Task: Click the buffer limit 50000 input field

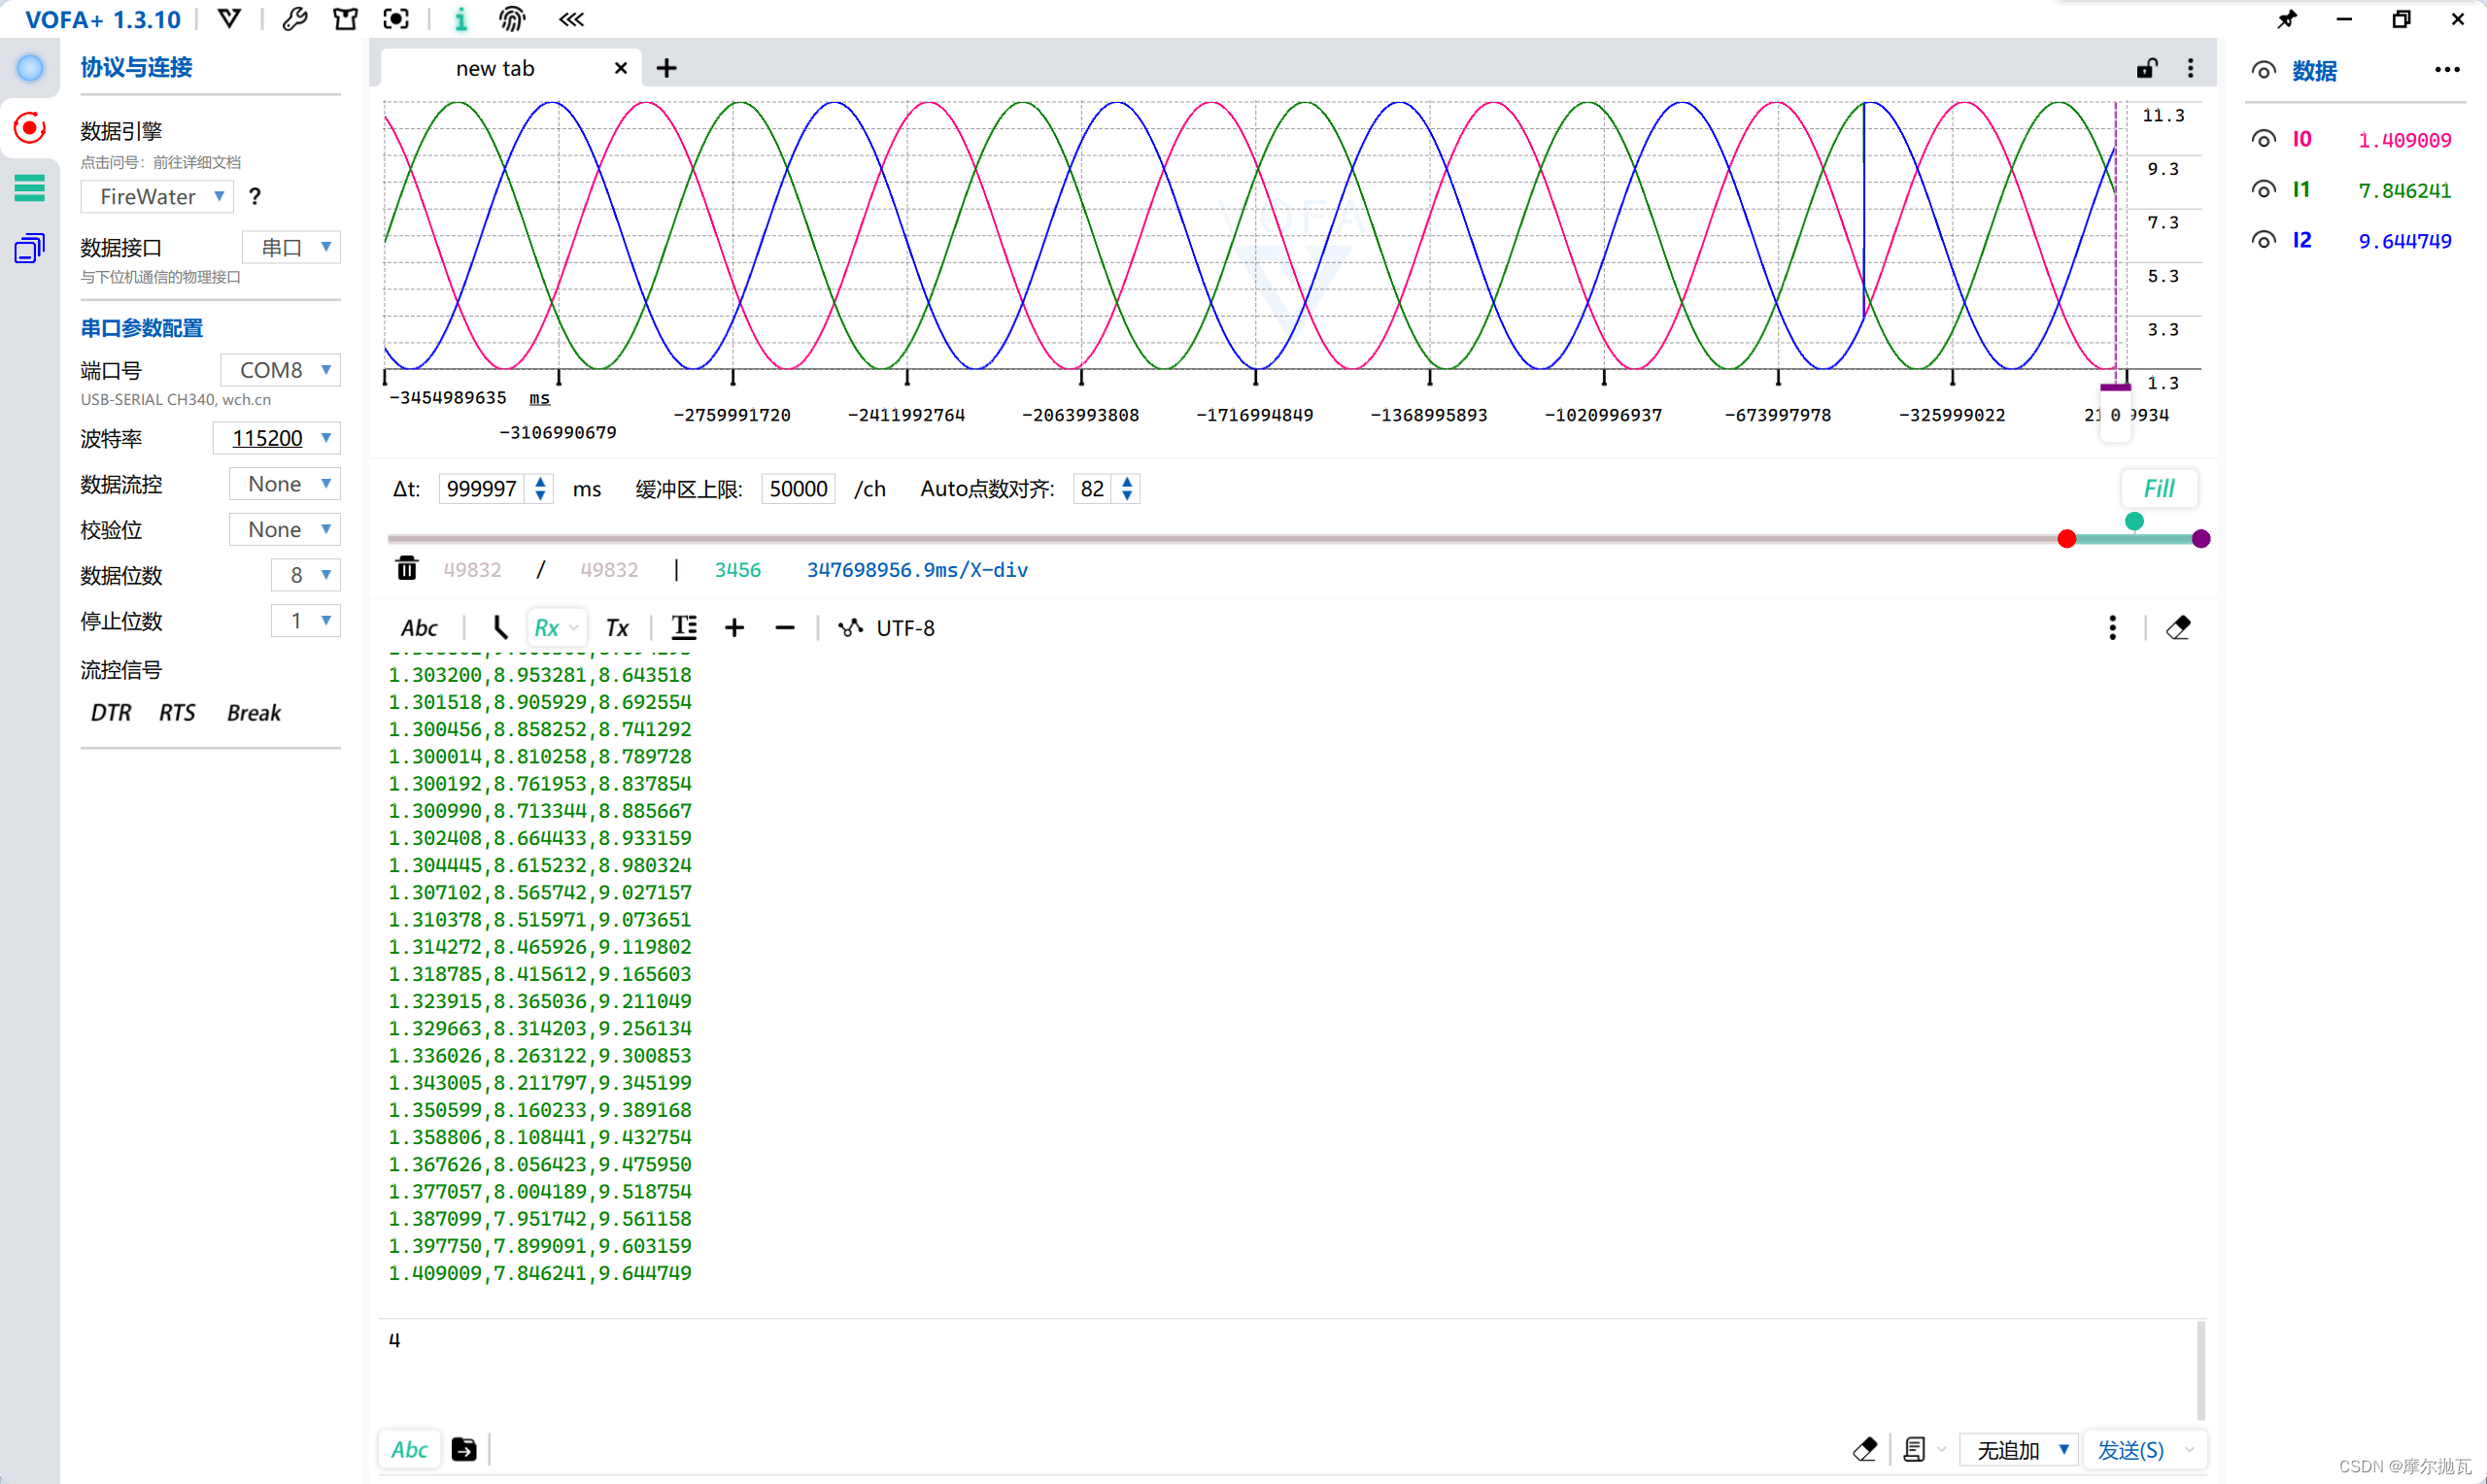Action: coord(797,489)
